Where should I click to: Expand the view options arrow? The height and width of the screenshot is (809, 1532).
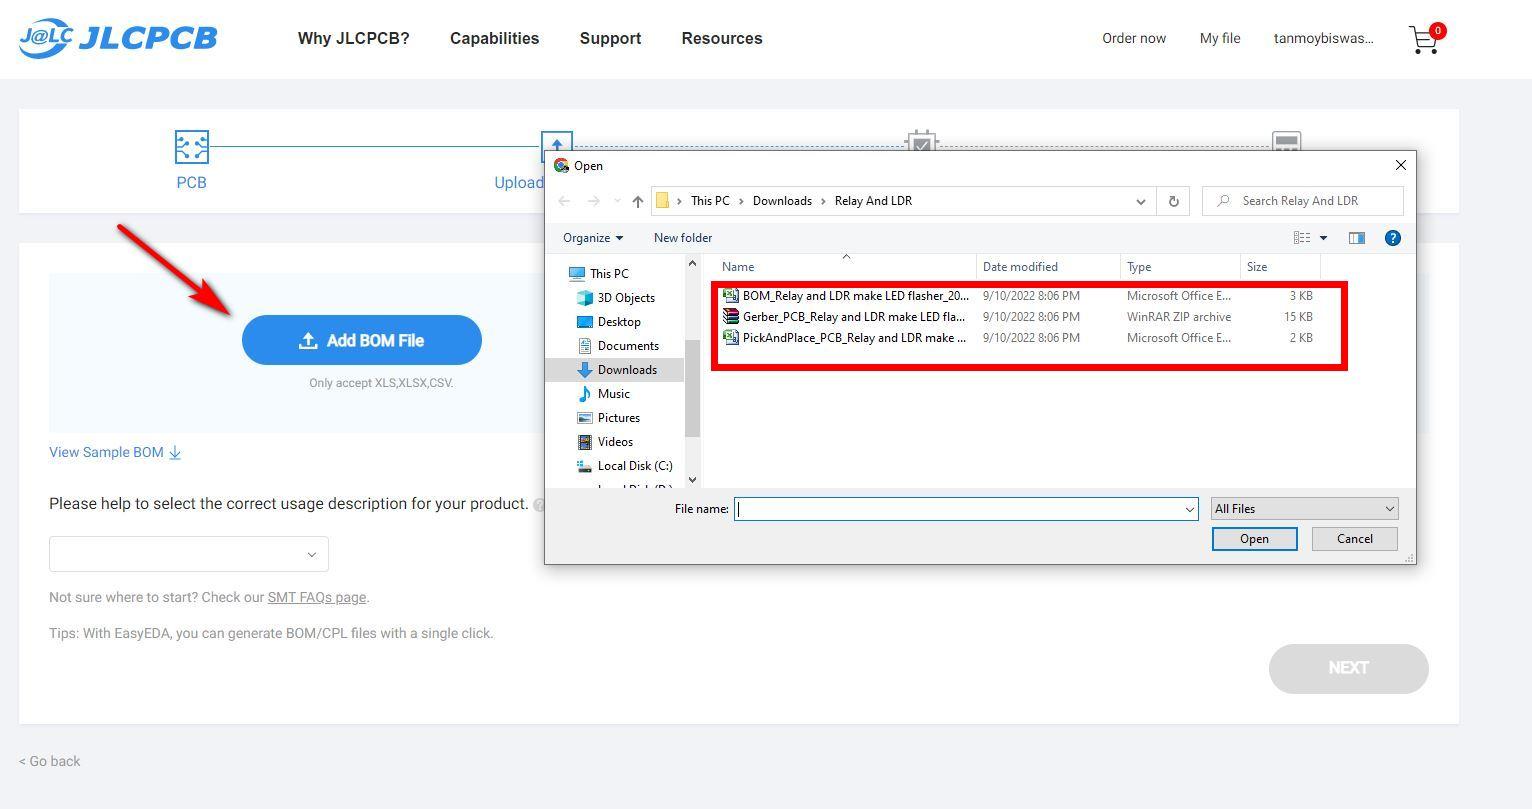click(1323, 238)
